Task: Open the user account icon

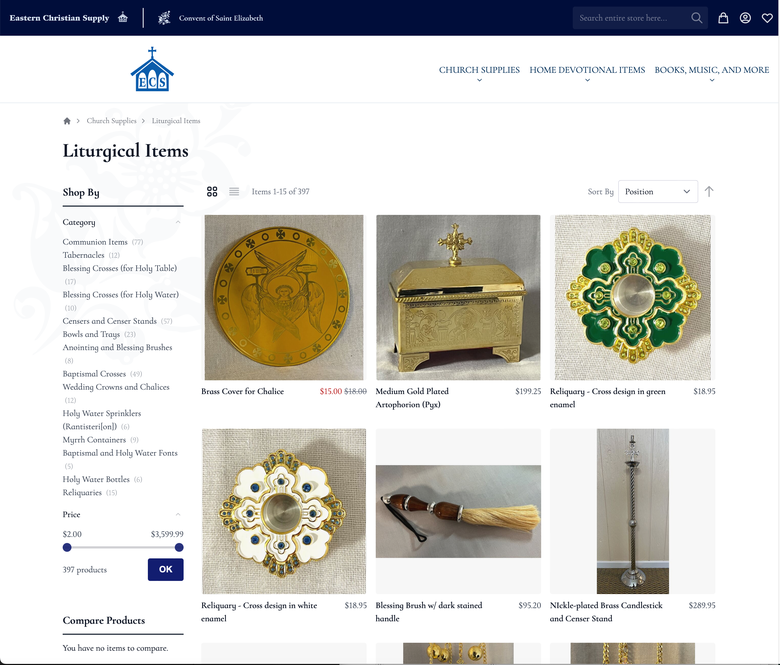Action: [745, 18]
